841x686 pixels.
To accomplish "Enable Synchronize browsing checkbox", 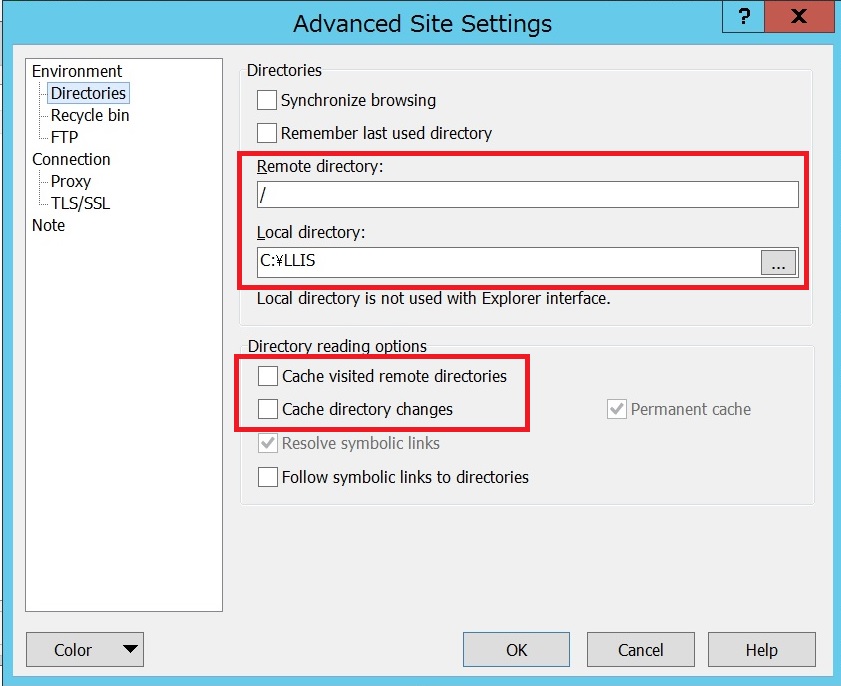I will [x=267, y=100].
